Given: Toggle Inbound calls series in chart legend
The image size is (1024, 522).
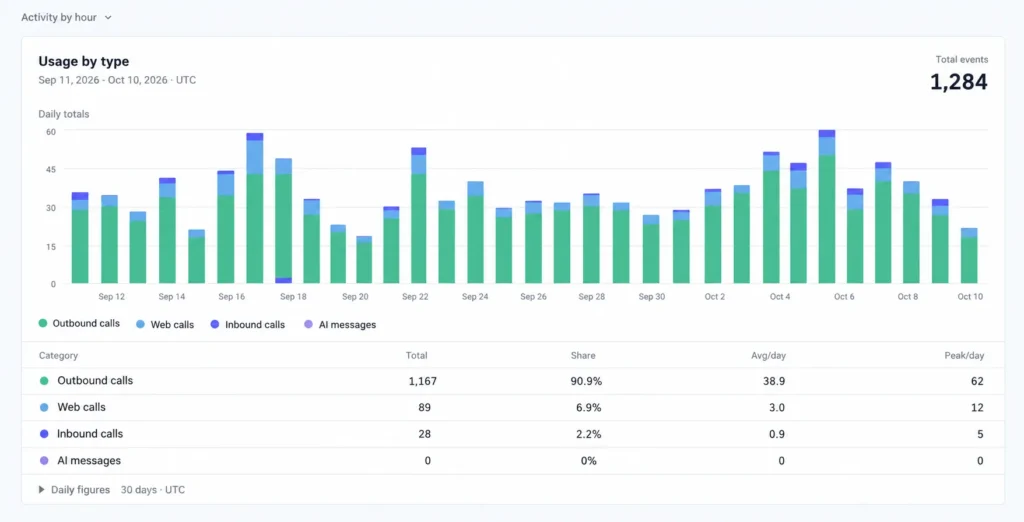Looking at the screenshot, I should pos(248,324).
